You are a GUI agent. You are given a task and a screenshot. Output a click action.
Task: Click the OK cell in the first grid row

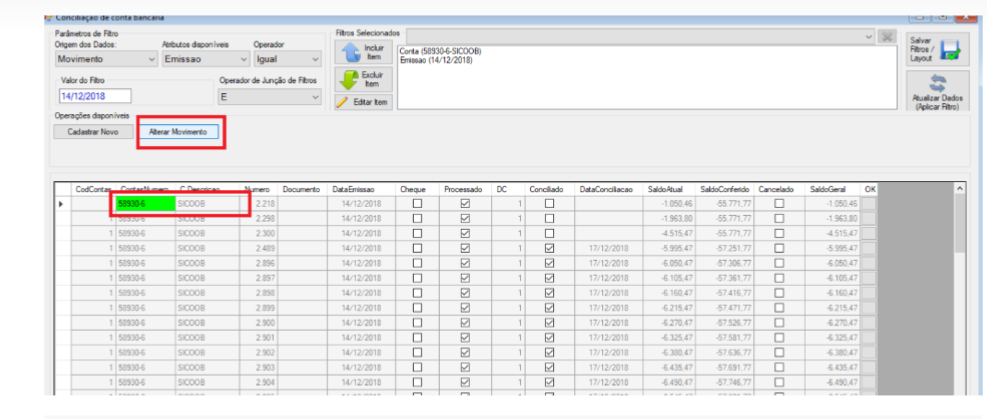(869, 204)
